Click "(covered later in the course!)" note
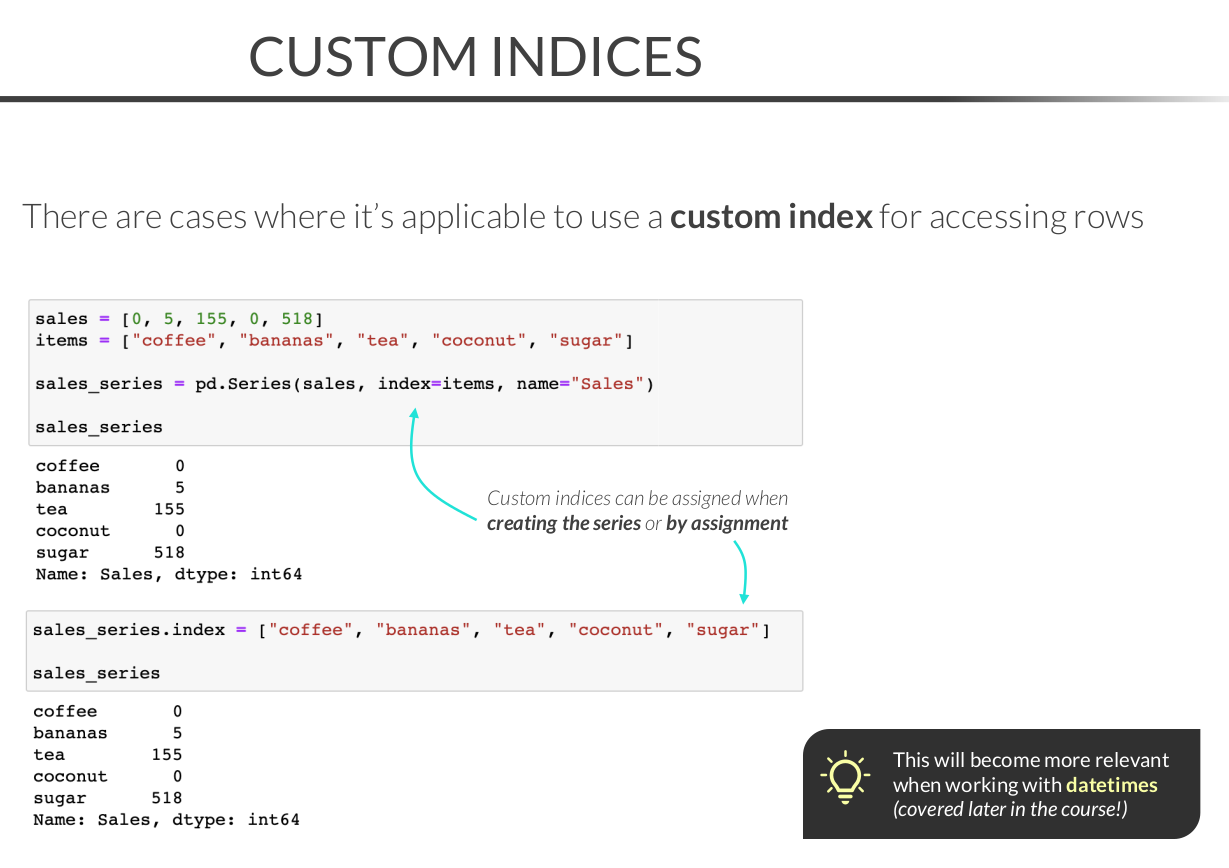This screenshot has height=868, width=1229. click(x=1010, y=809)
